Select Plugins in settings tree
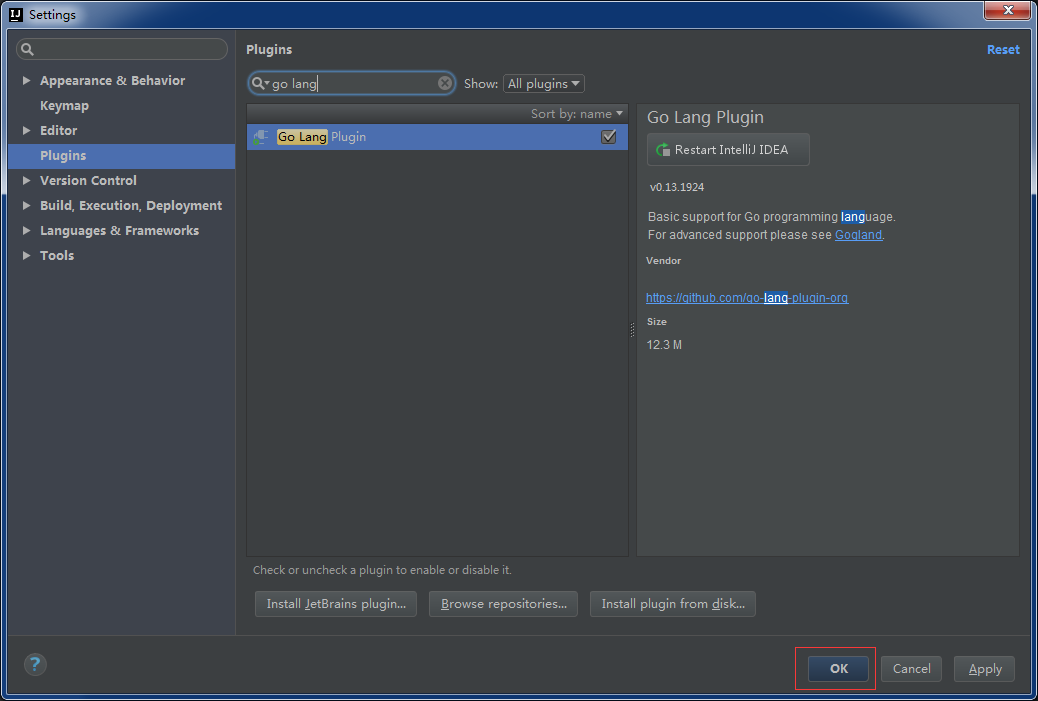The height and width of the screenshot is (701, 1038). coord(121,156)
